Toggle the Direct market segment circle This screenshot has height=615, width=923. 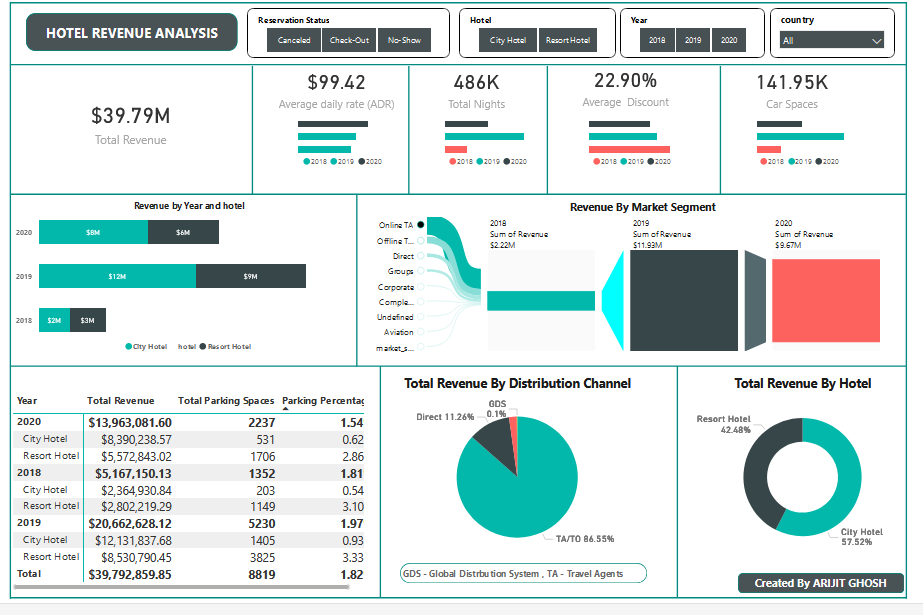(420, 256)
